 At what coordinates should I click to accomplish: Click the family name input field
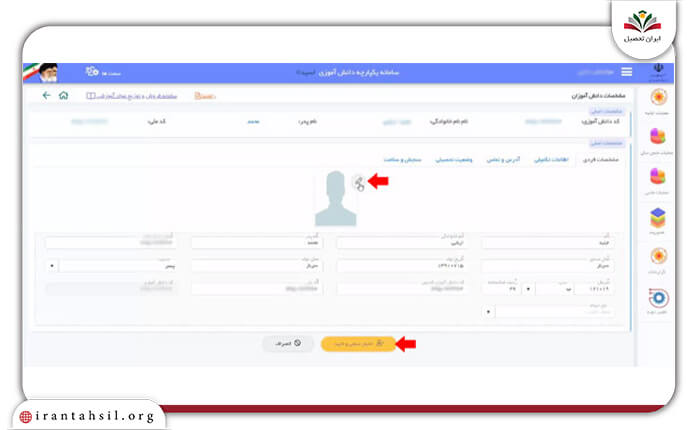pos(402,242)
